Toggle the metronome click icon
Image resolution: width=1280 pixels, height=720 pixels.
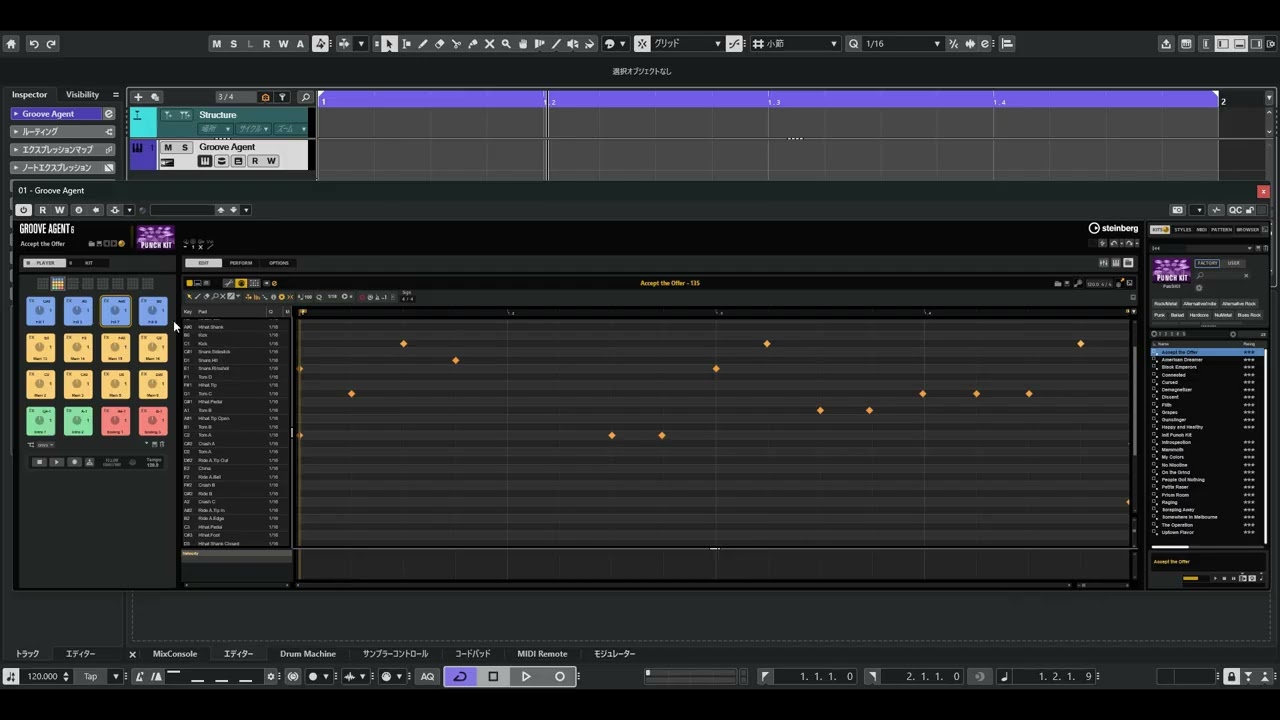139,677
